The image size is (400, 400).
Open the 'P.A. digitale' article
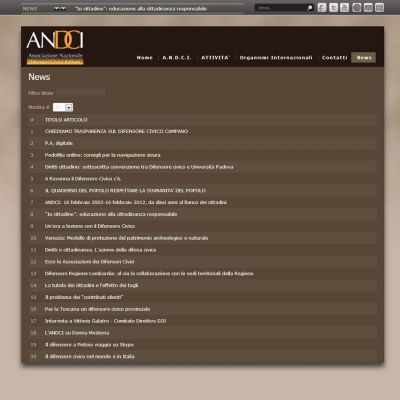coord(59,143)
